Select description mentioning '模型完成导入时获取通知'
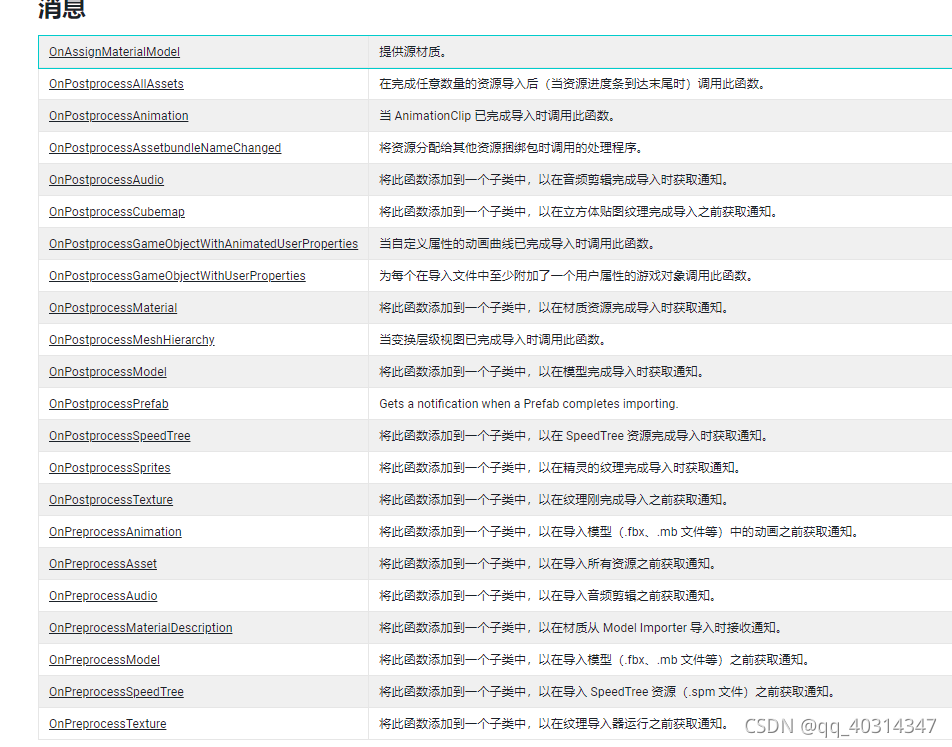The height and width of the screenshot is (747, 952). [x=543, y=372]
